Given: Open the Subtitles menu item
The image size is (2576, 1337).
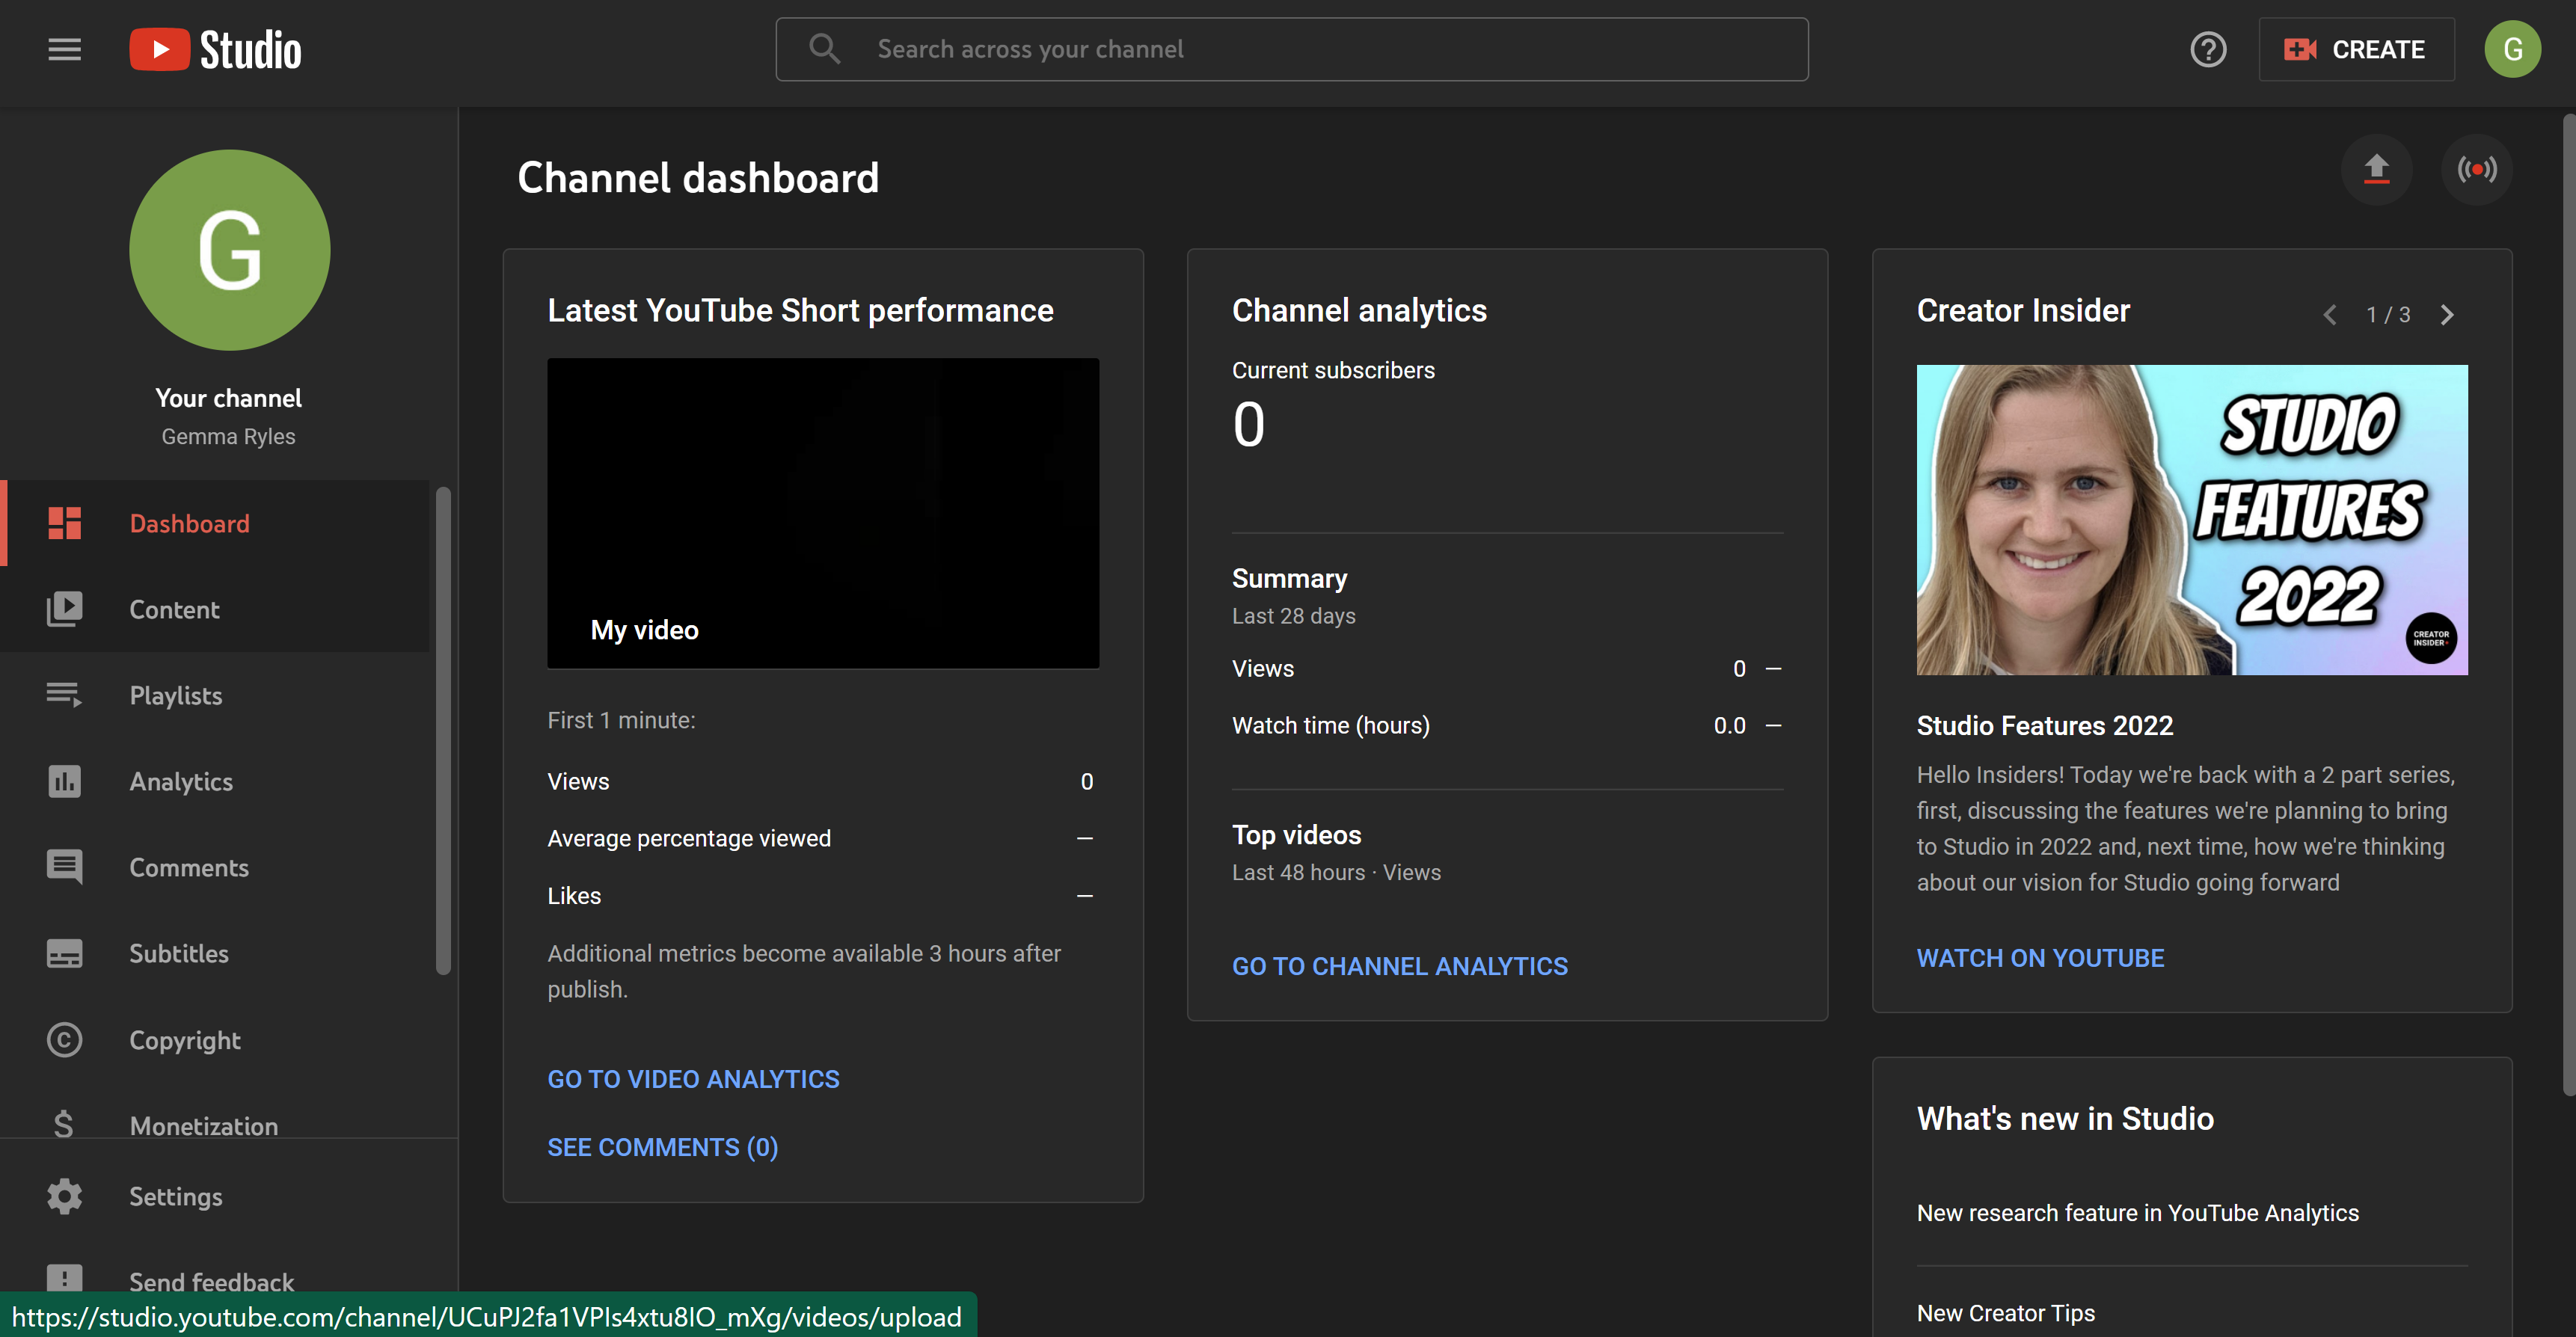Looking at the screenshot, I should pos(215,953).
